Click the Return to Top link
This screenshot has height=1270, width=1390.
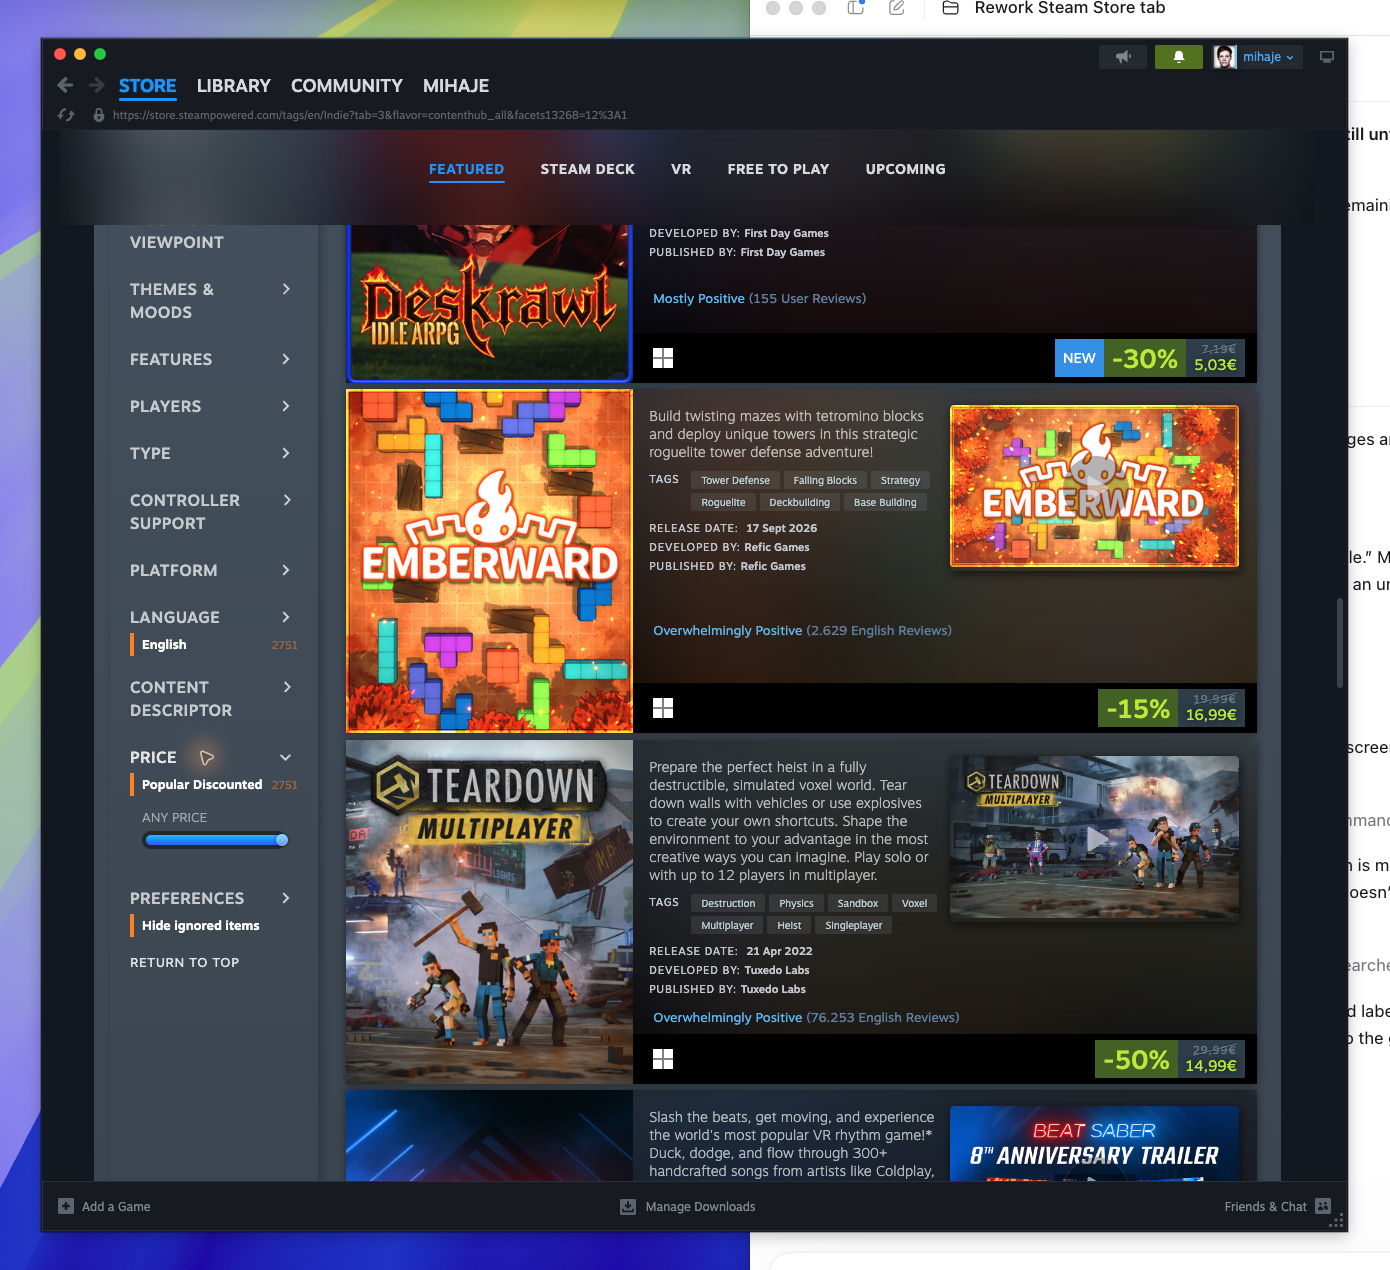tap(185, 962)
